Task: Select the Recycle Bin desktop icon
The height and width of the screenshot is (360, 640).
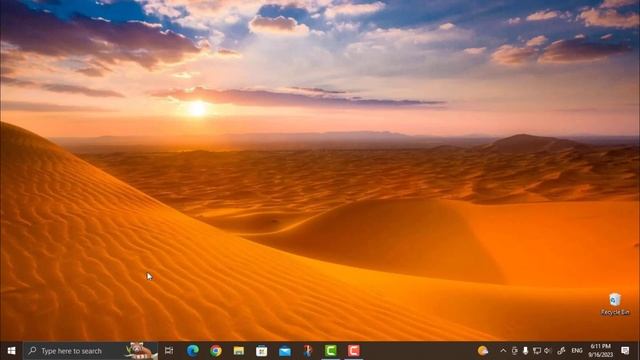Action: click(x=615, y=304)
